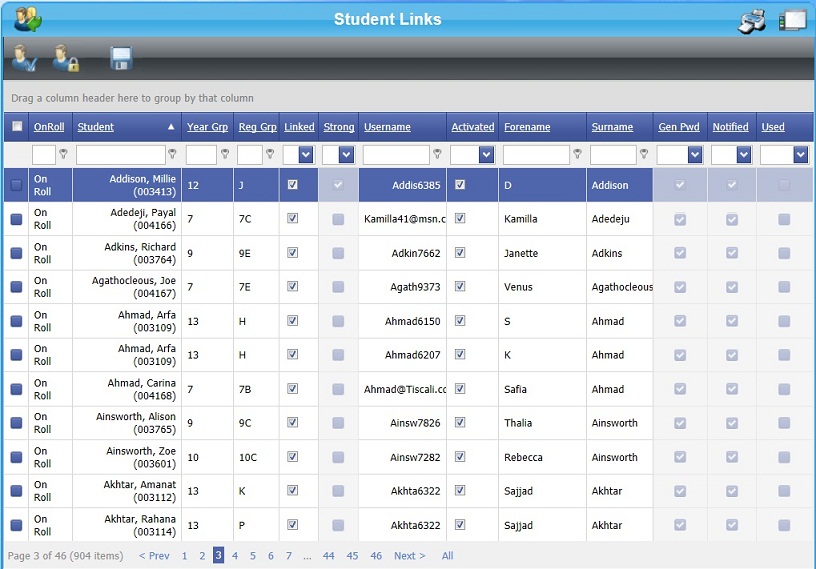Sort by the Year Grp column header
The height and width of the screenshot is (569, 816).
tap(207, 127)
